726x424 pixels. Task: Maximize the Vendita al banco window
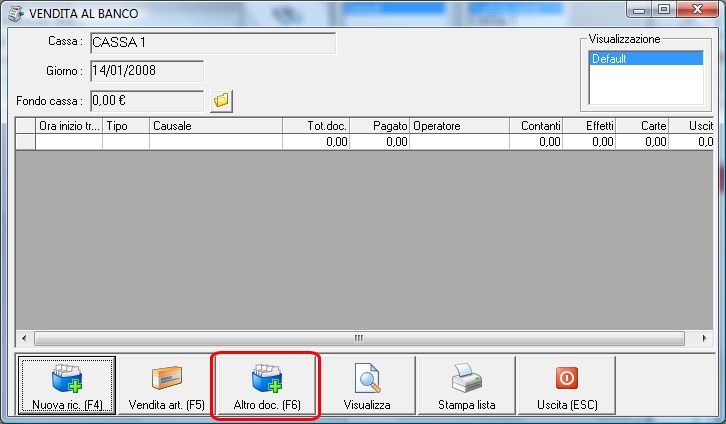coord(664,10)
